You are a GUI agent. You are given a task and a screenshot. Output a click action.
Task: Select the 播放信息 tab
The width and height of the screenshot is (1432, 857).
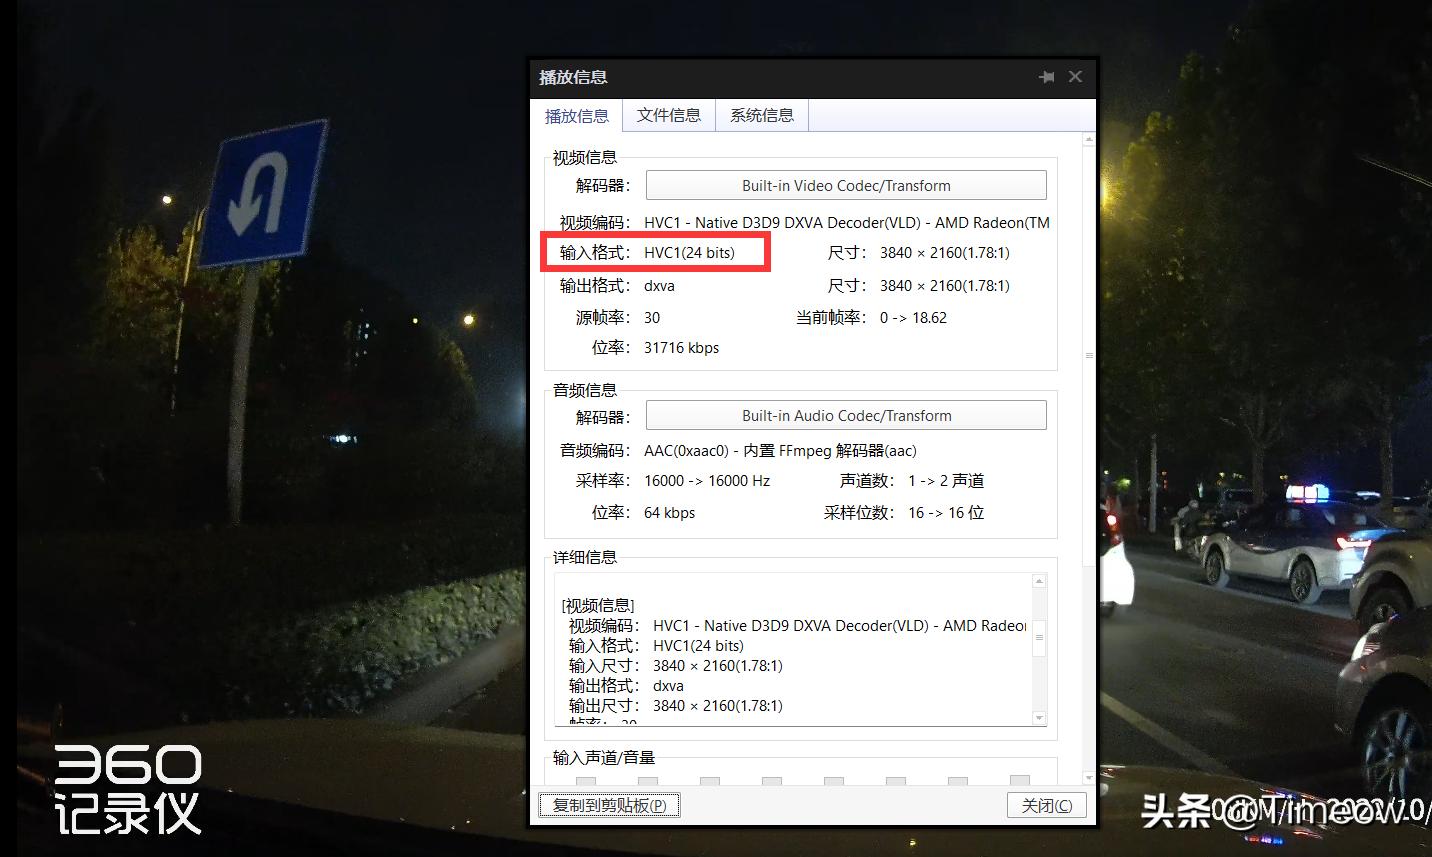click(576, 116)
